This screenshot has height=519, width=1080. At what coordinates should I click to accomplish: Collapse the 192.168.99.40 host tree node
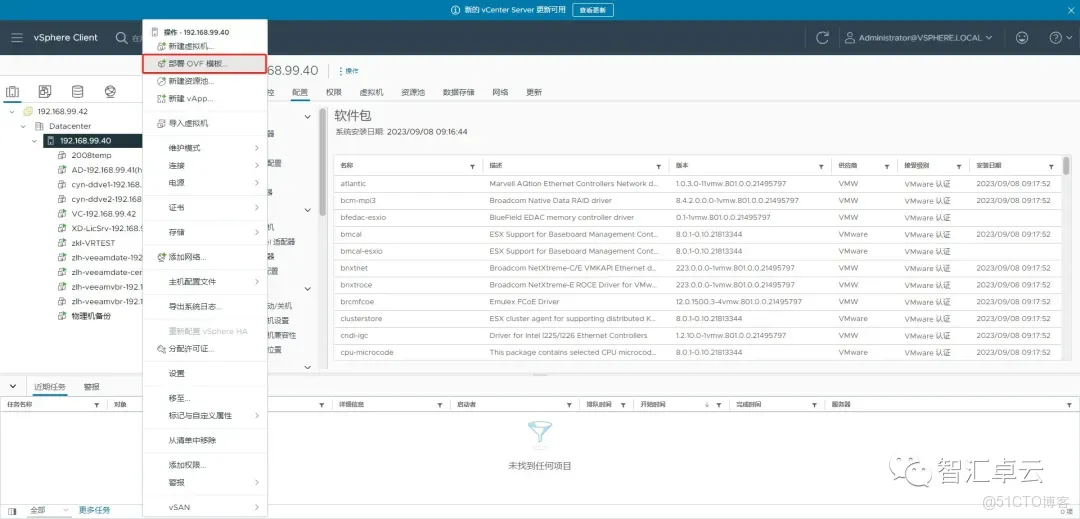click(34, 141)
